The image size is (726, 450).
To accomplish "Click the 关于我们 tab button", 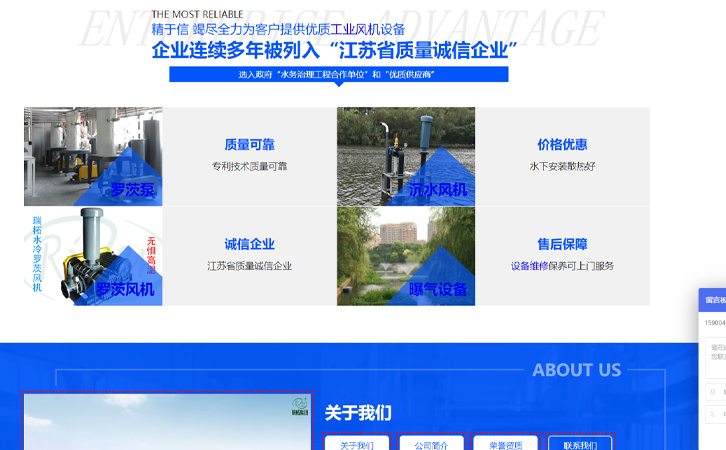I will (x=356, y=444).
